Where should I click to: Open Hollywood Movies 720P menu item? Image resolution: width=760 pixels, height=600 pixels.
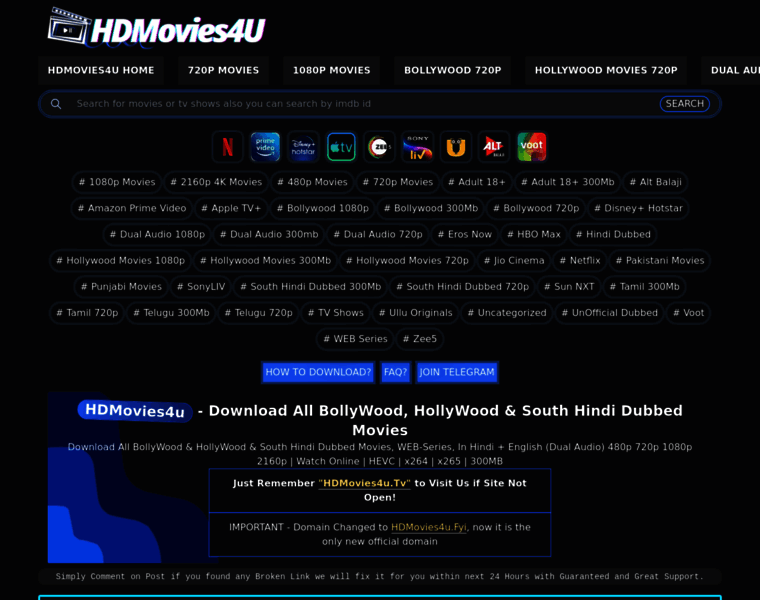pyautogui.click(x=606, y=70)
